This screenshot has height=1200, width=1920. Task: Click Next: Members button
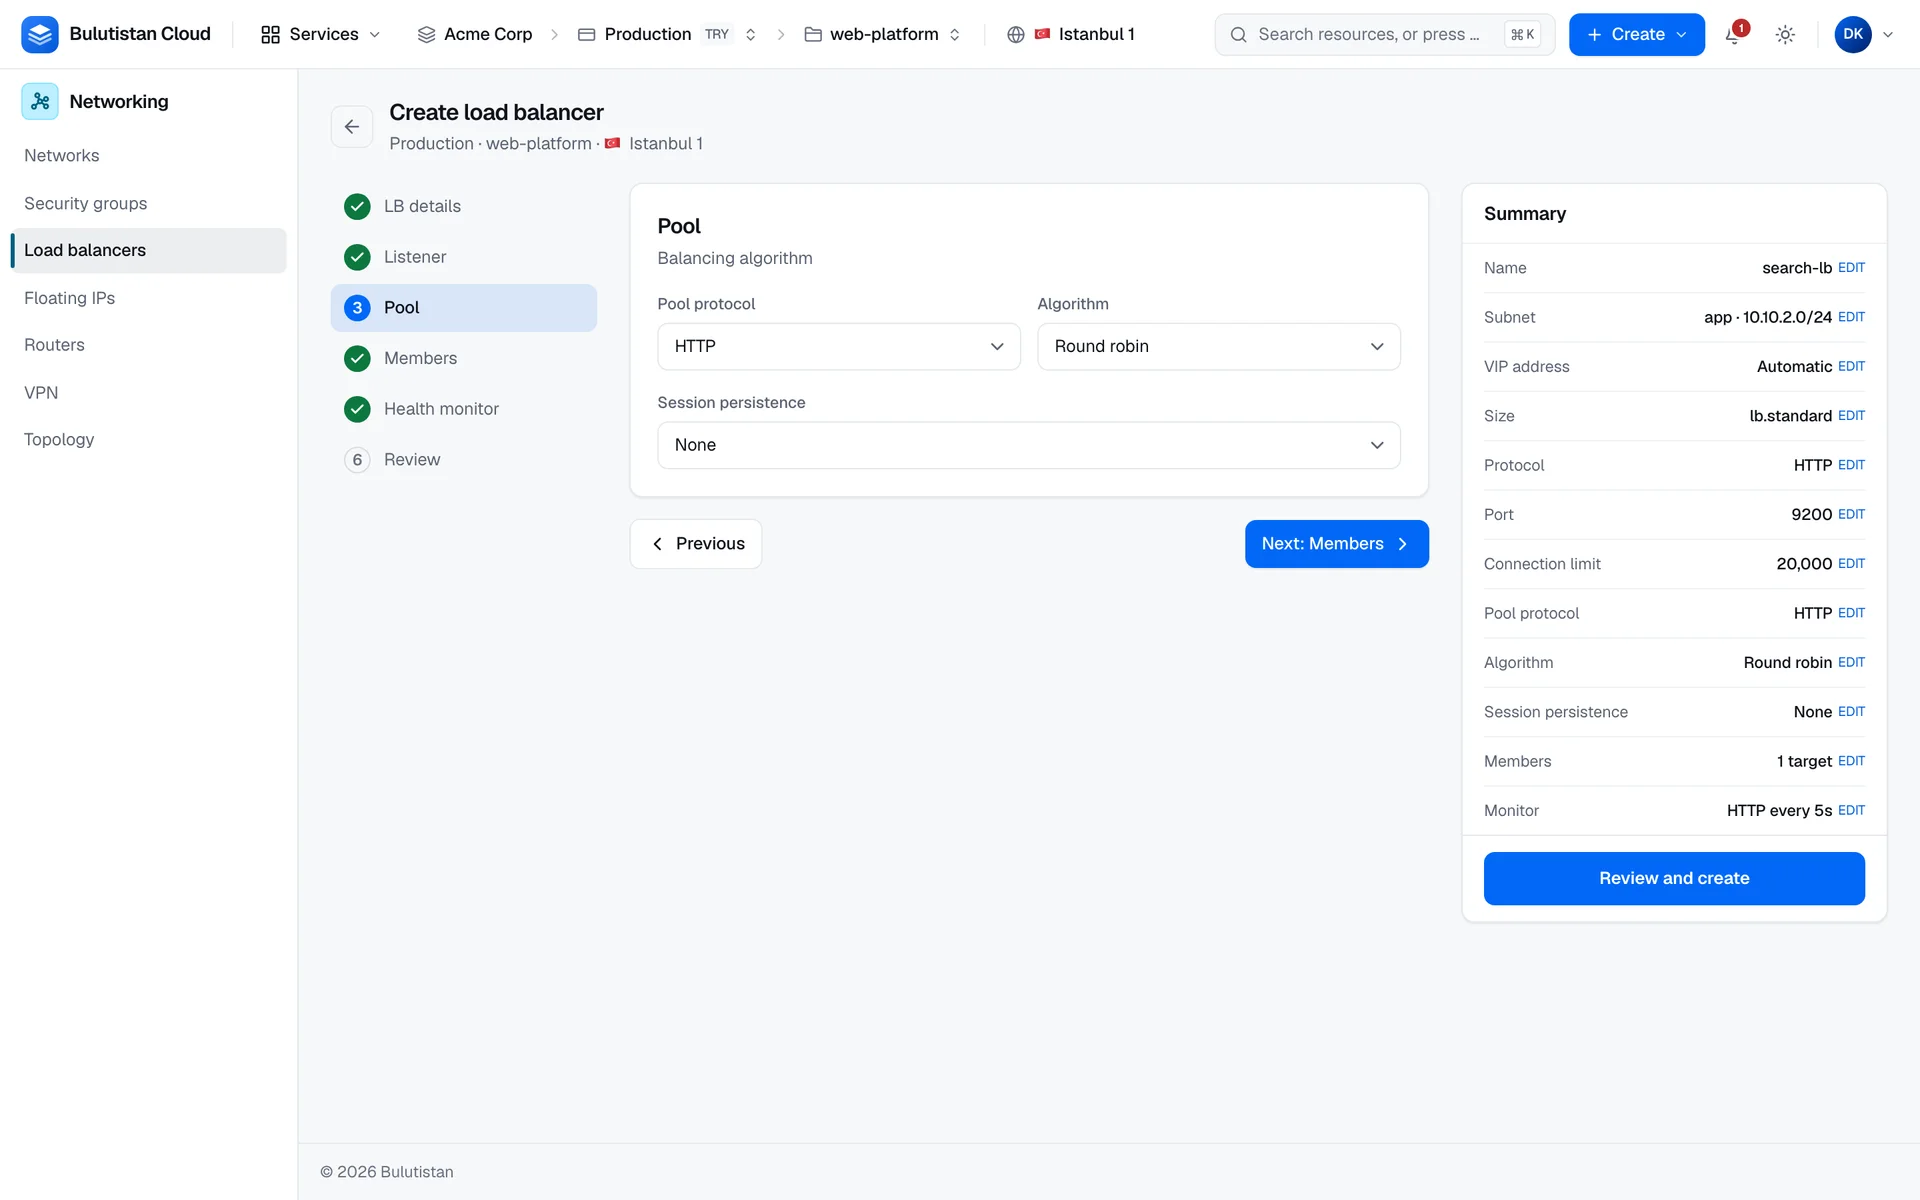[x=1337, y=544]
